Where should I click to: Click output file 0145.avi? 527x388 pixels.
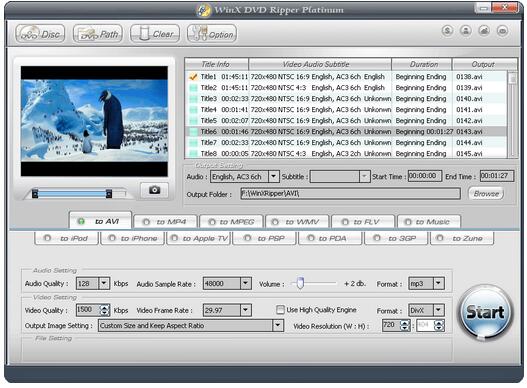469,154
